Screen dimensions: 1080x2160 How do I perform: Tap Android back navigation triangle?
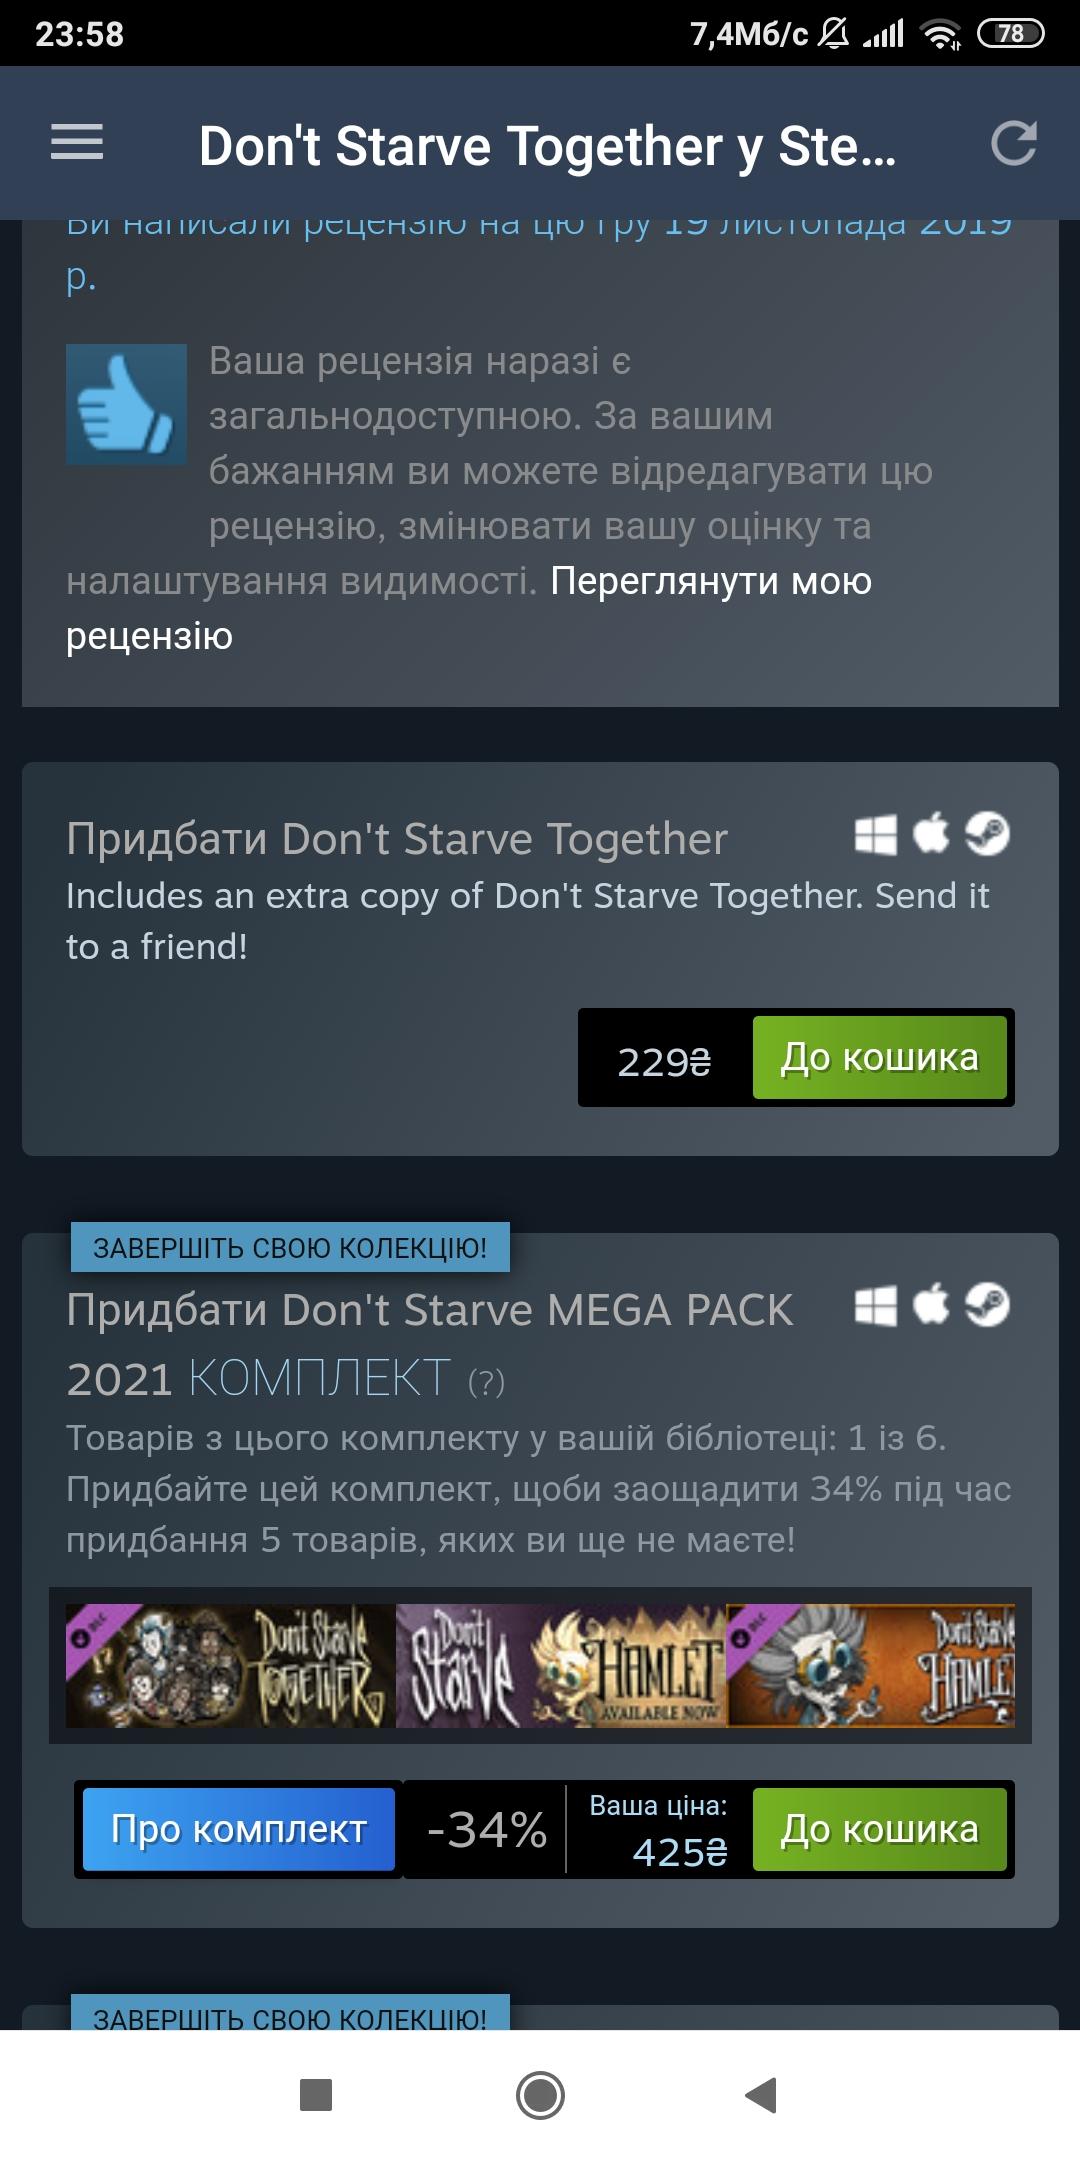[x=761, y=2094]
